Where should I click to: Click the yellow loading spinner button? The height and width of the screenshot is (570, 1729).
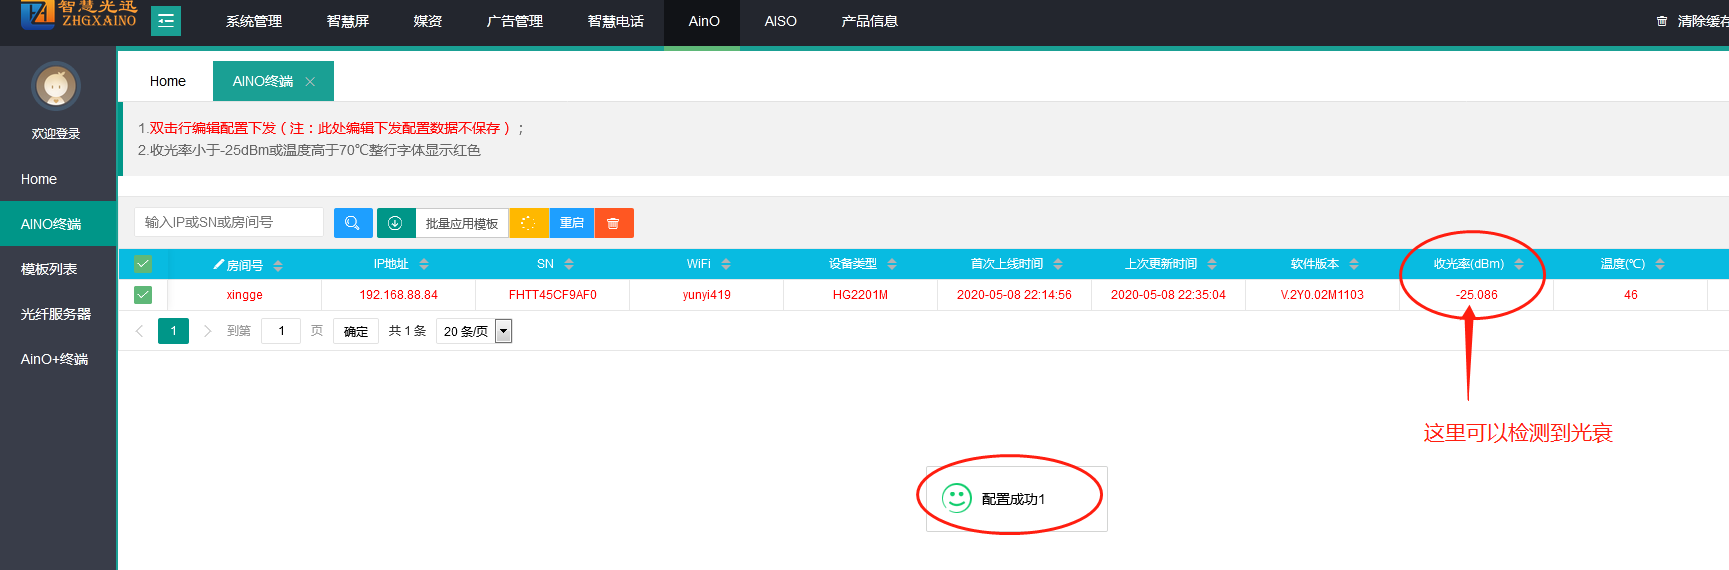(528, 223)
